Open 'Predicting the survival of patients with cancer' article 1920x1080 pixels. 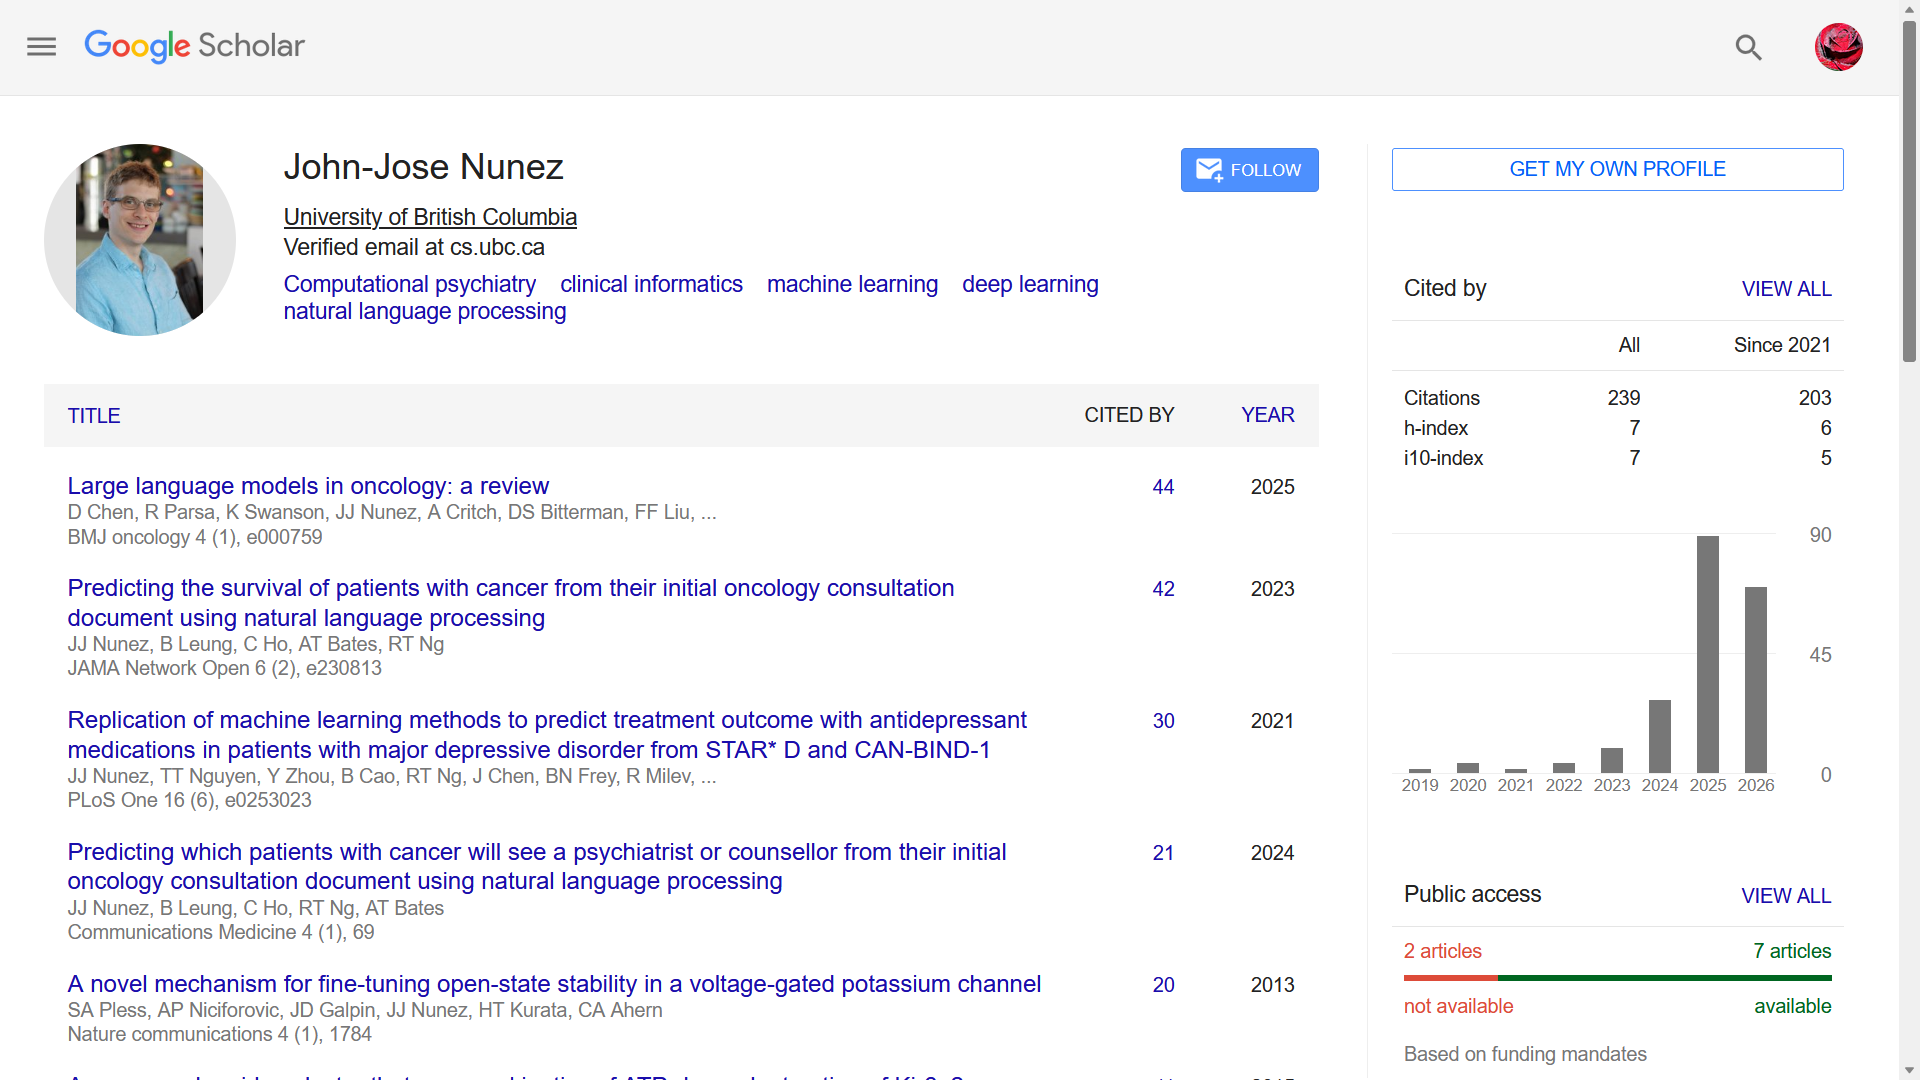coord(511,603)
